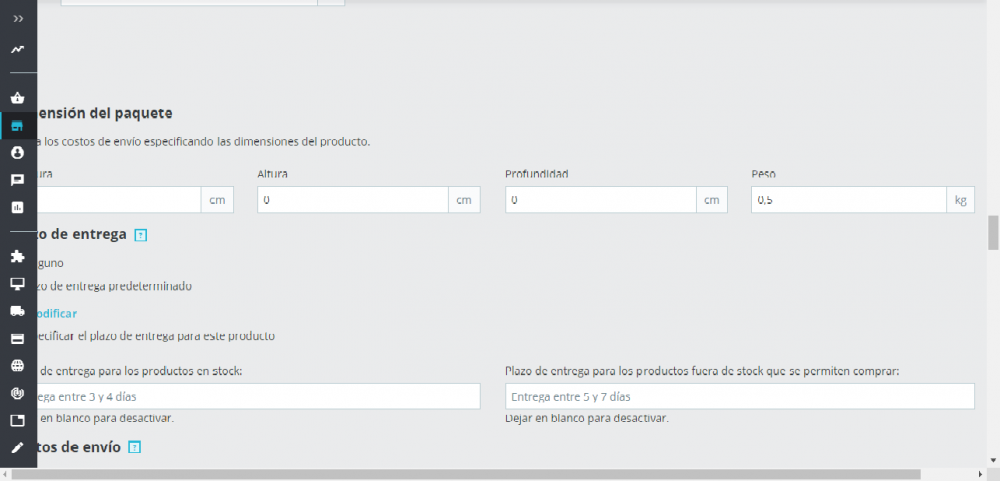Click the 'kg' unit label beside Peso

tap(960, 200)
